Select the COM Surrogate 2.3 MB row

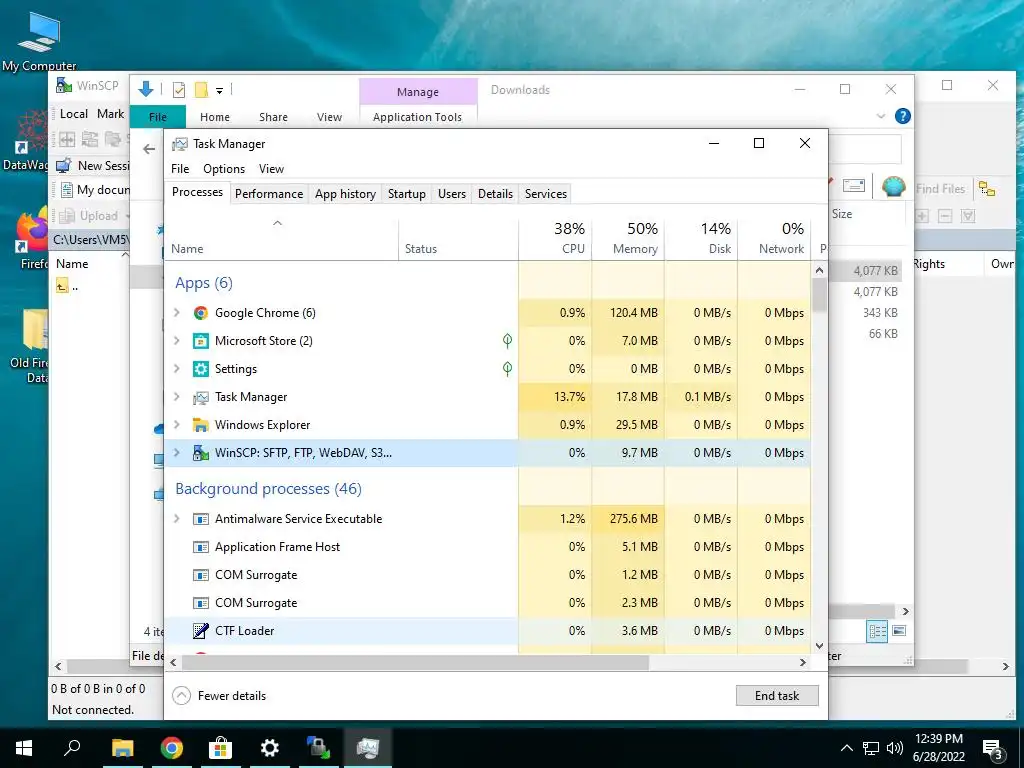pos(487,603)
